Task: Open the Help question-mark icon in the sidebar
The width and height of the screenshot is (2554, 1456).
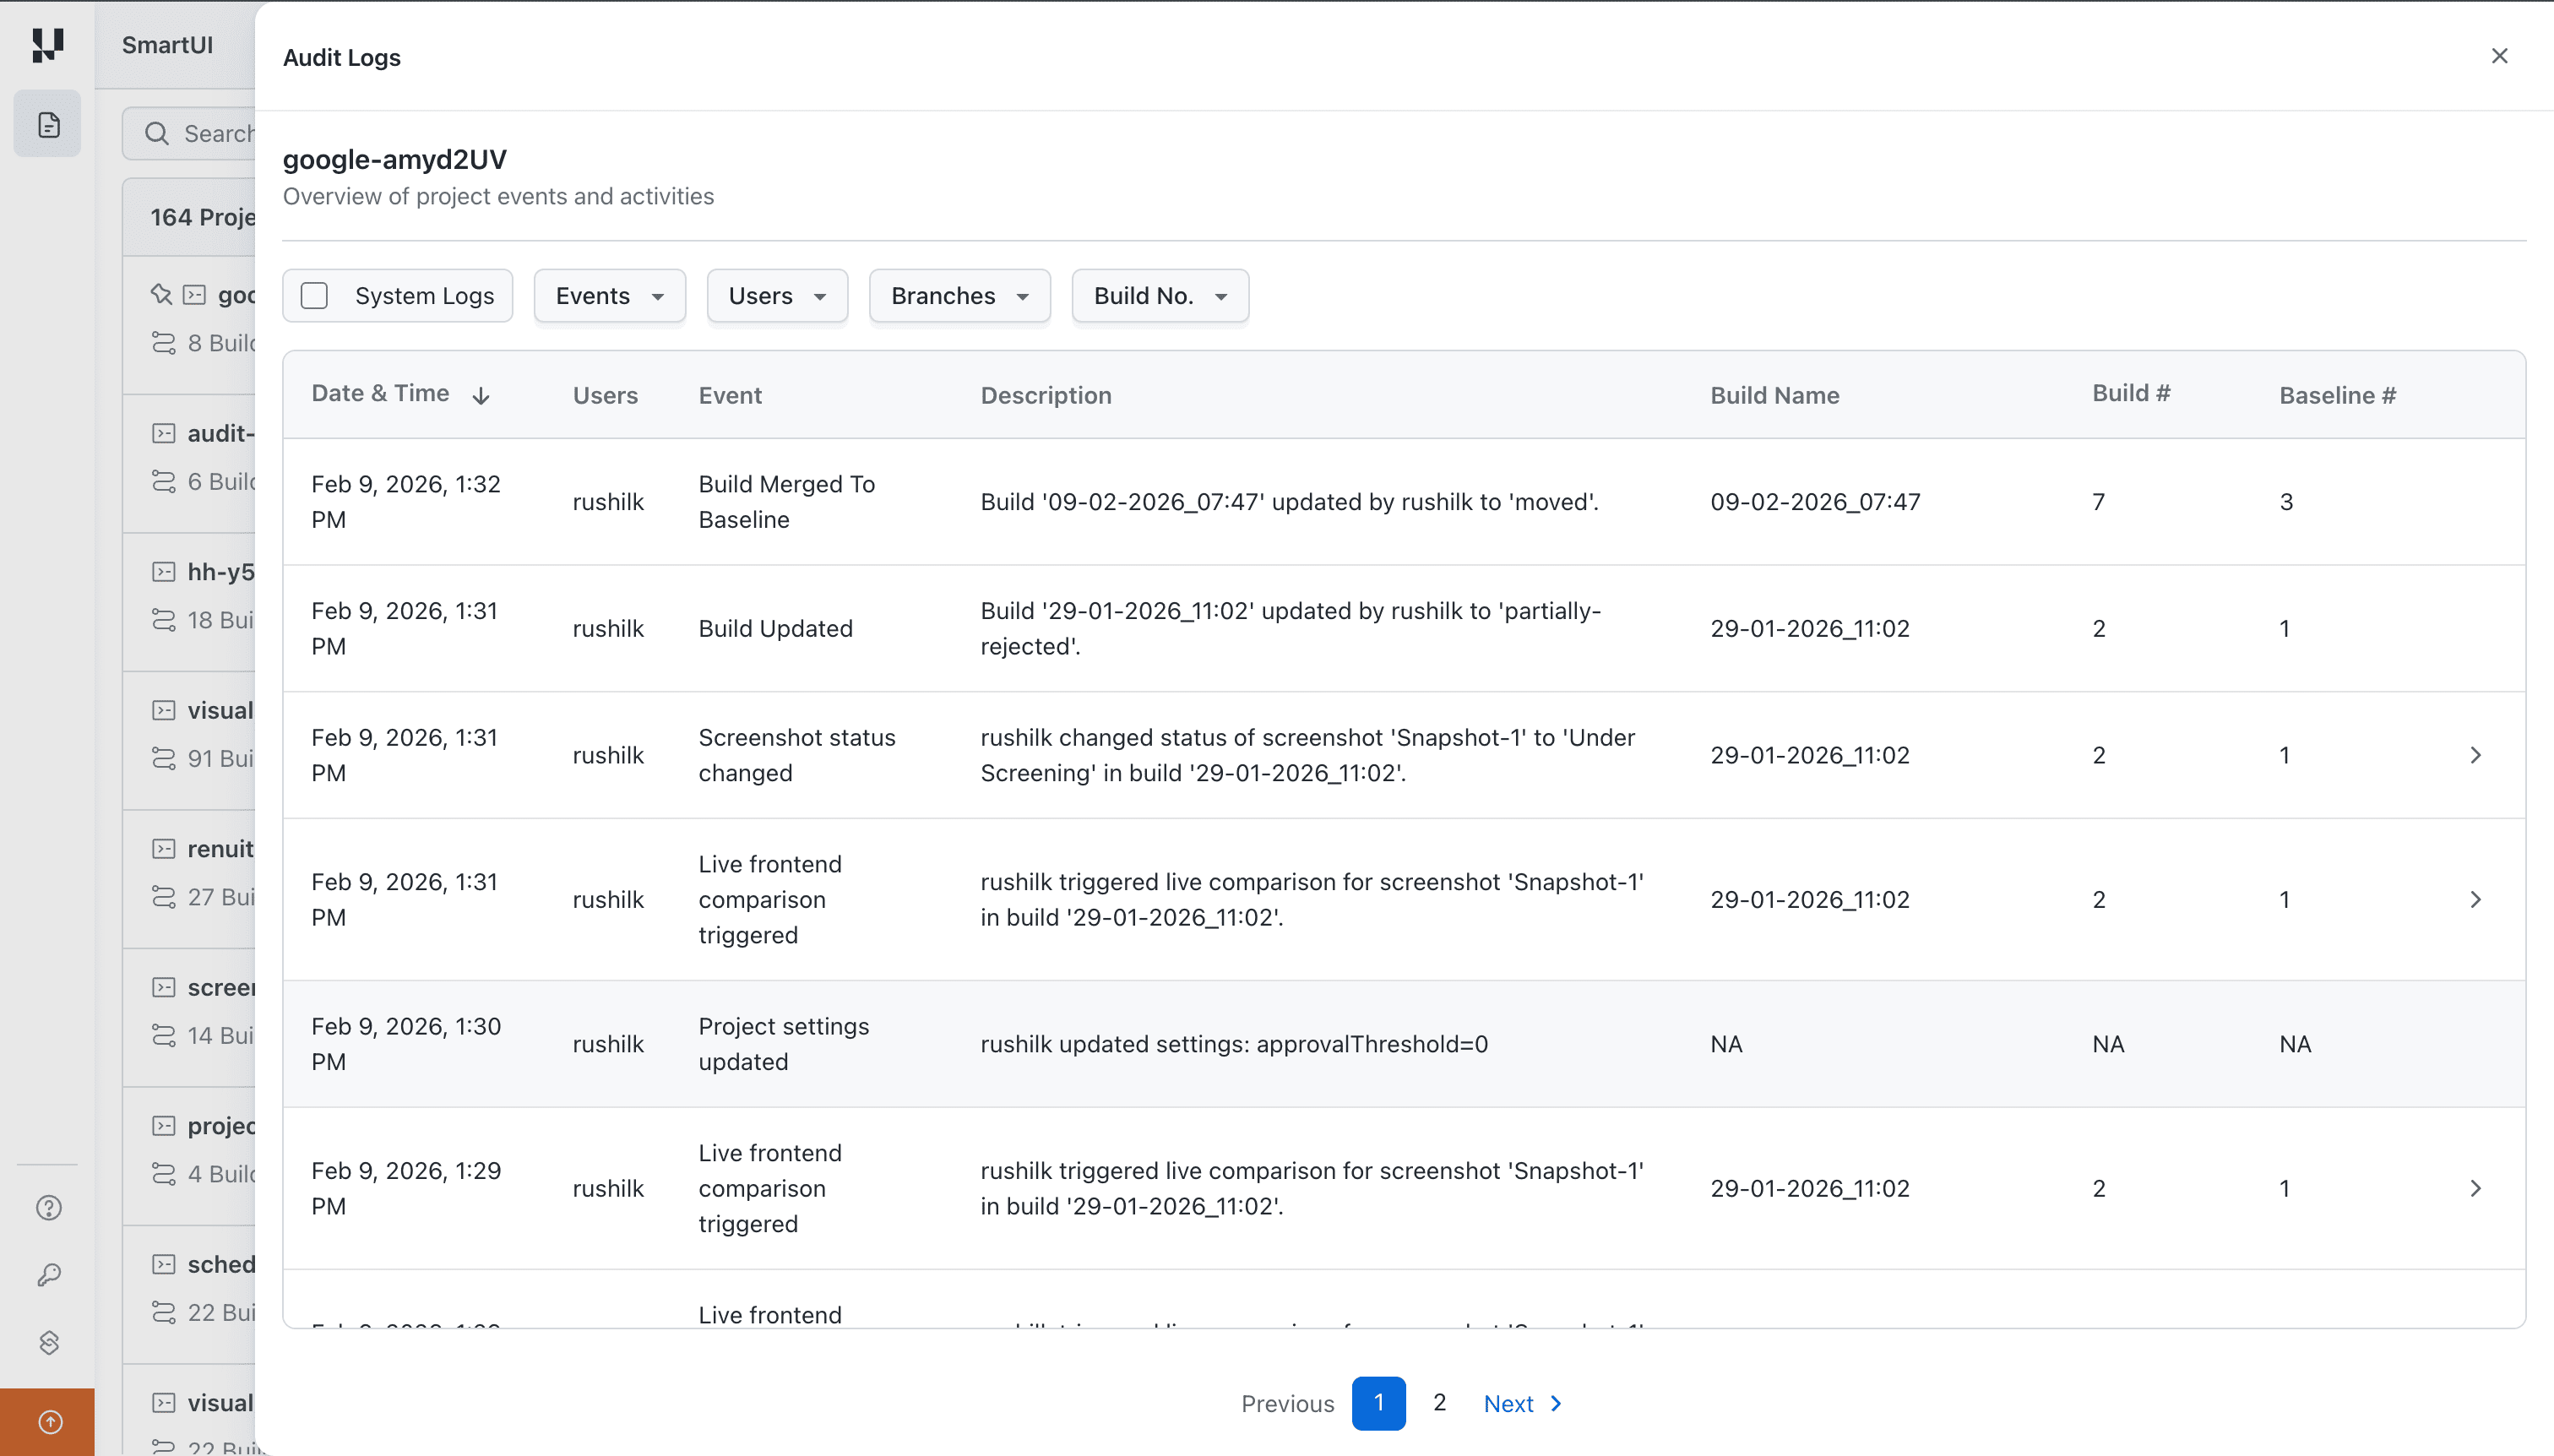Action: point(47,1207)
